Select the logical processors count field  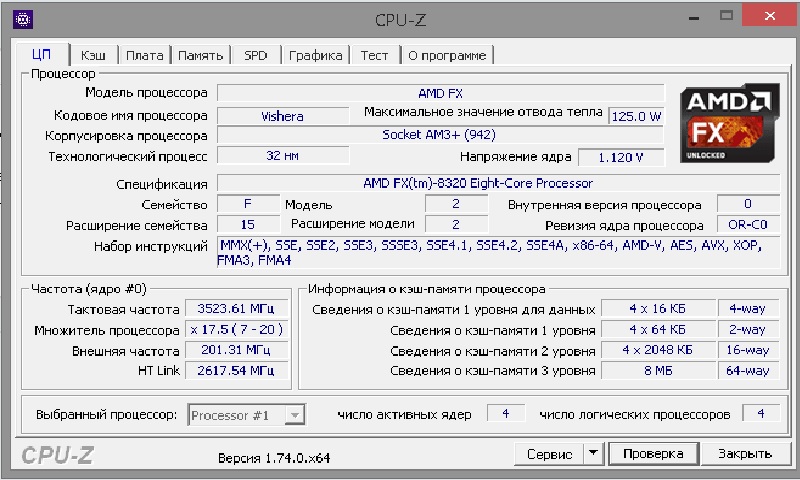click(x=761, y=414)
